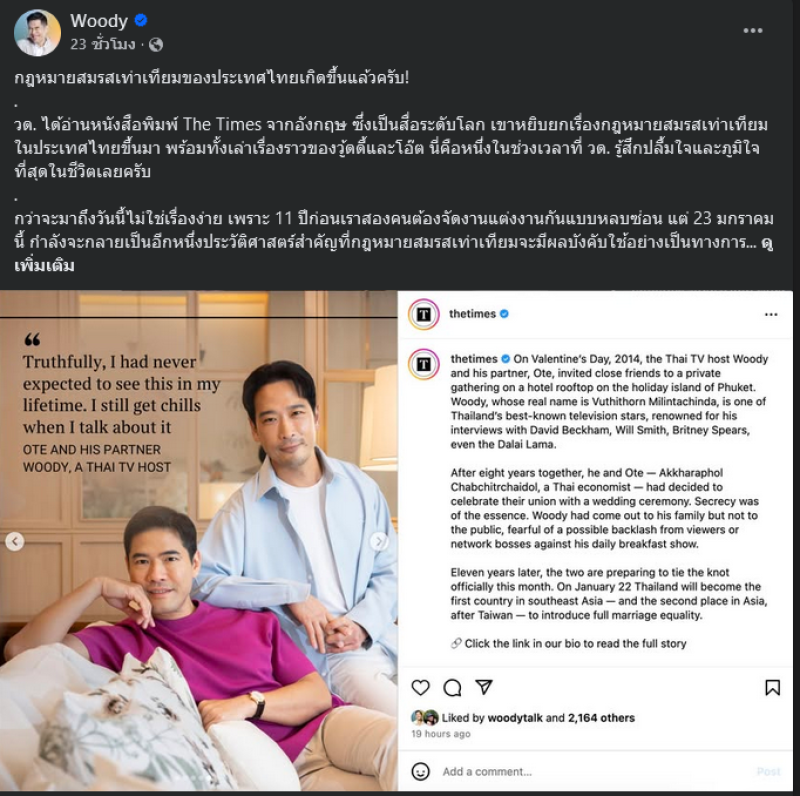Click the public globe audience icon
Viewport: 800px width, 796px height.
[x=156, y=45]
